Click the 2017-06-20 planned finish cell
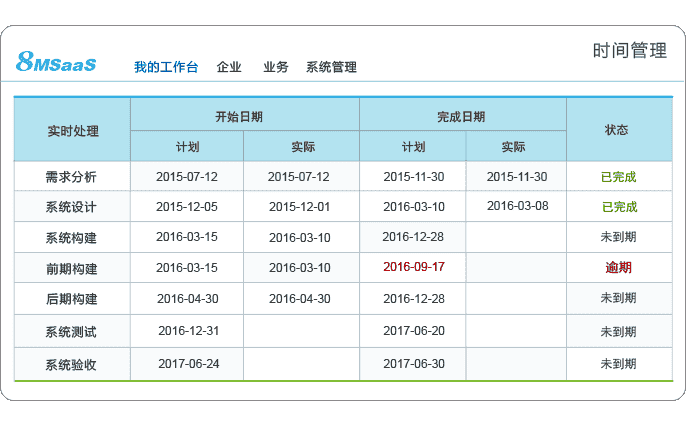Screen dimensions: 686x426 pos(414,331)
